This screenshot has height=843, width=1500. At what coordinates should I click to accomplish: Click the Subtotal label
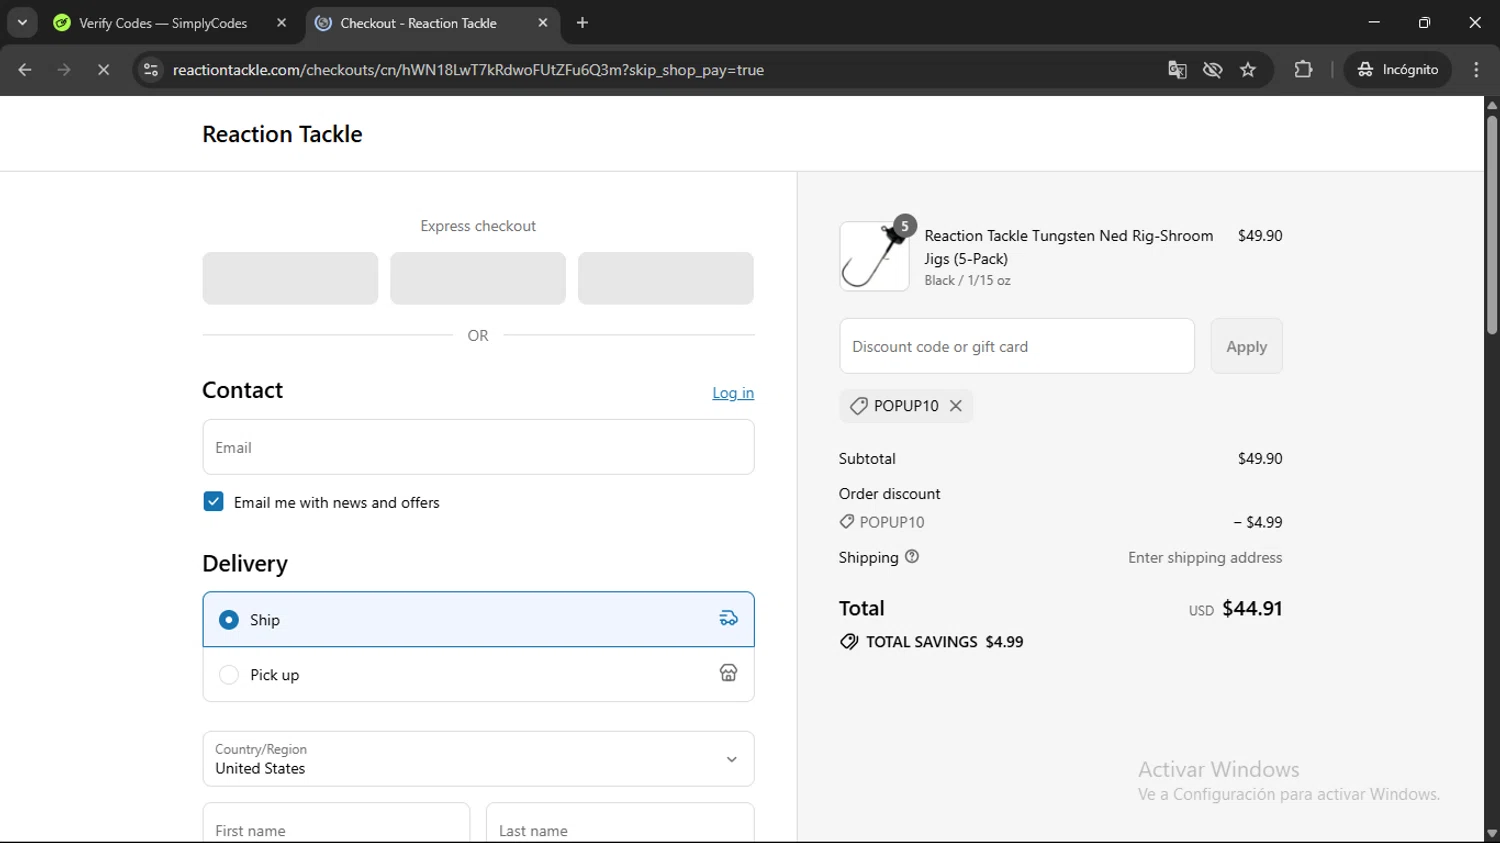867,459
